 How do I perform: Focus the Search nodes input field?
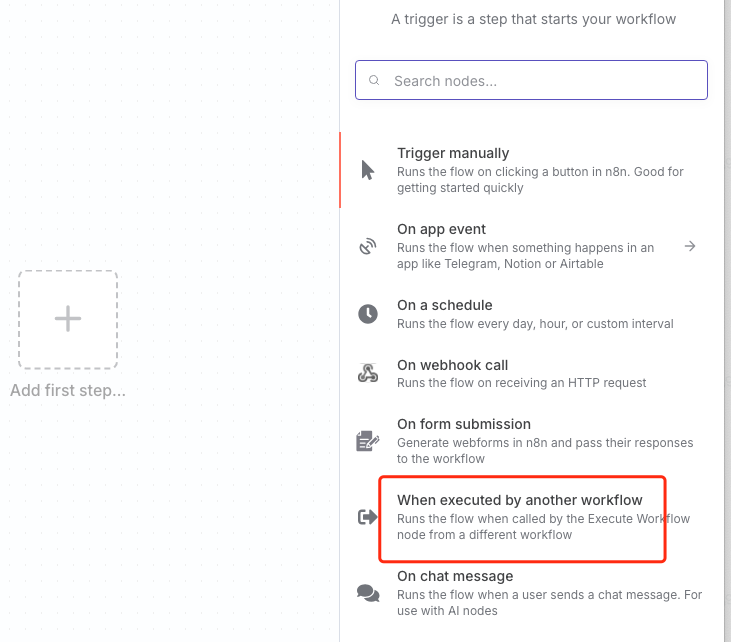click(540, 81)
